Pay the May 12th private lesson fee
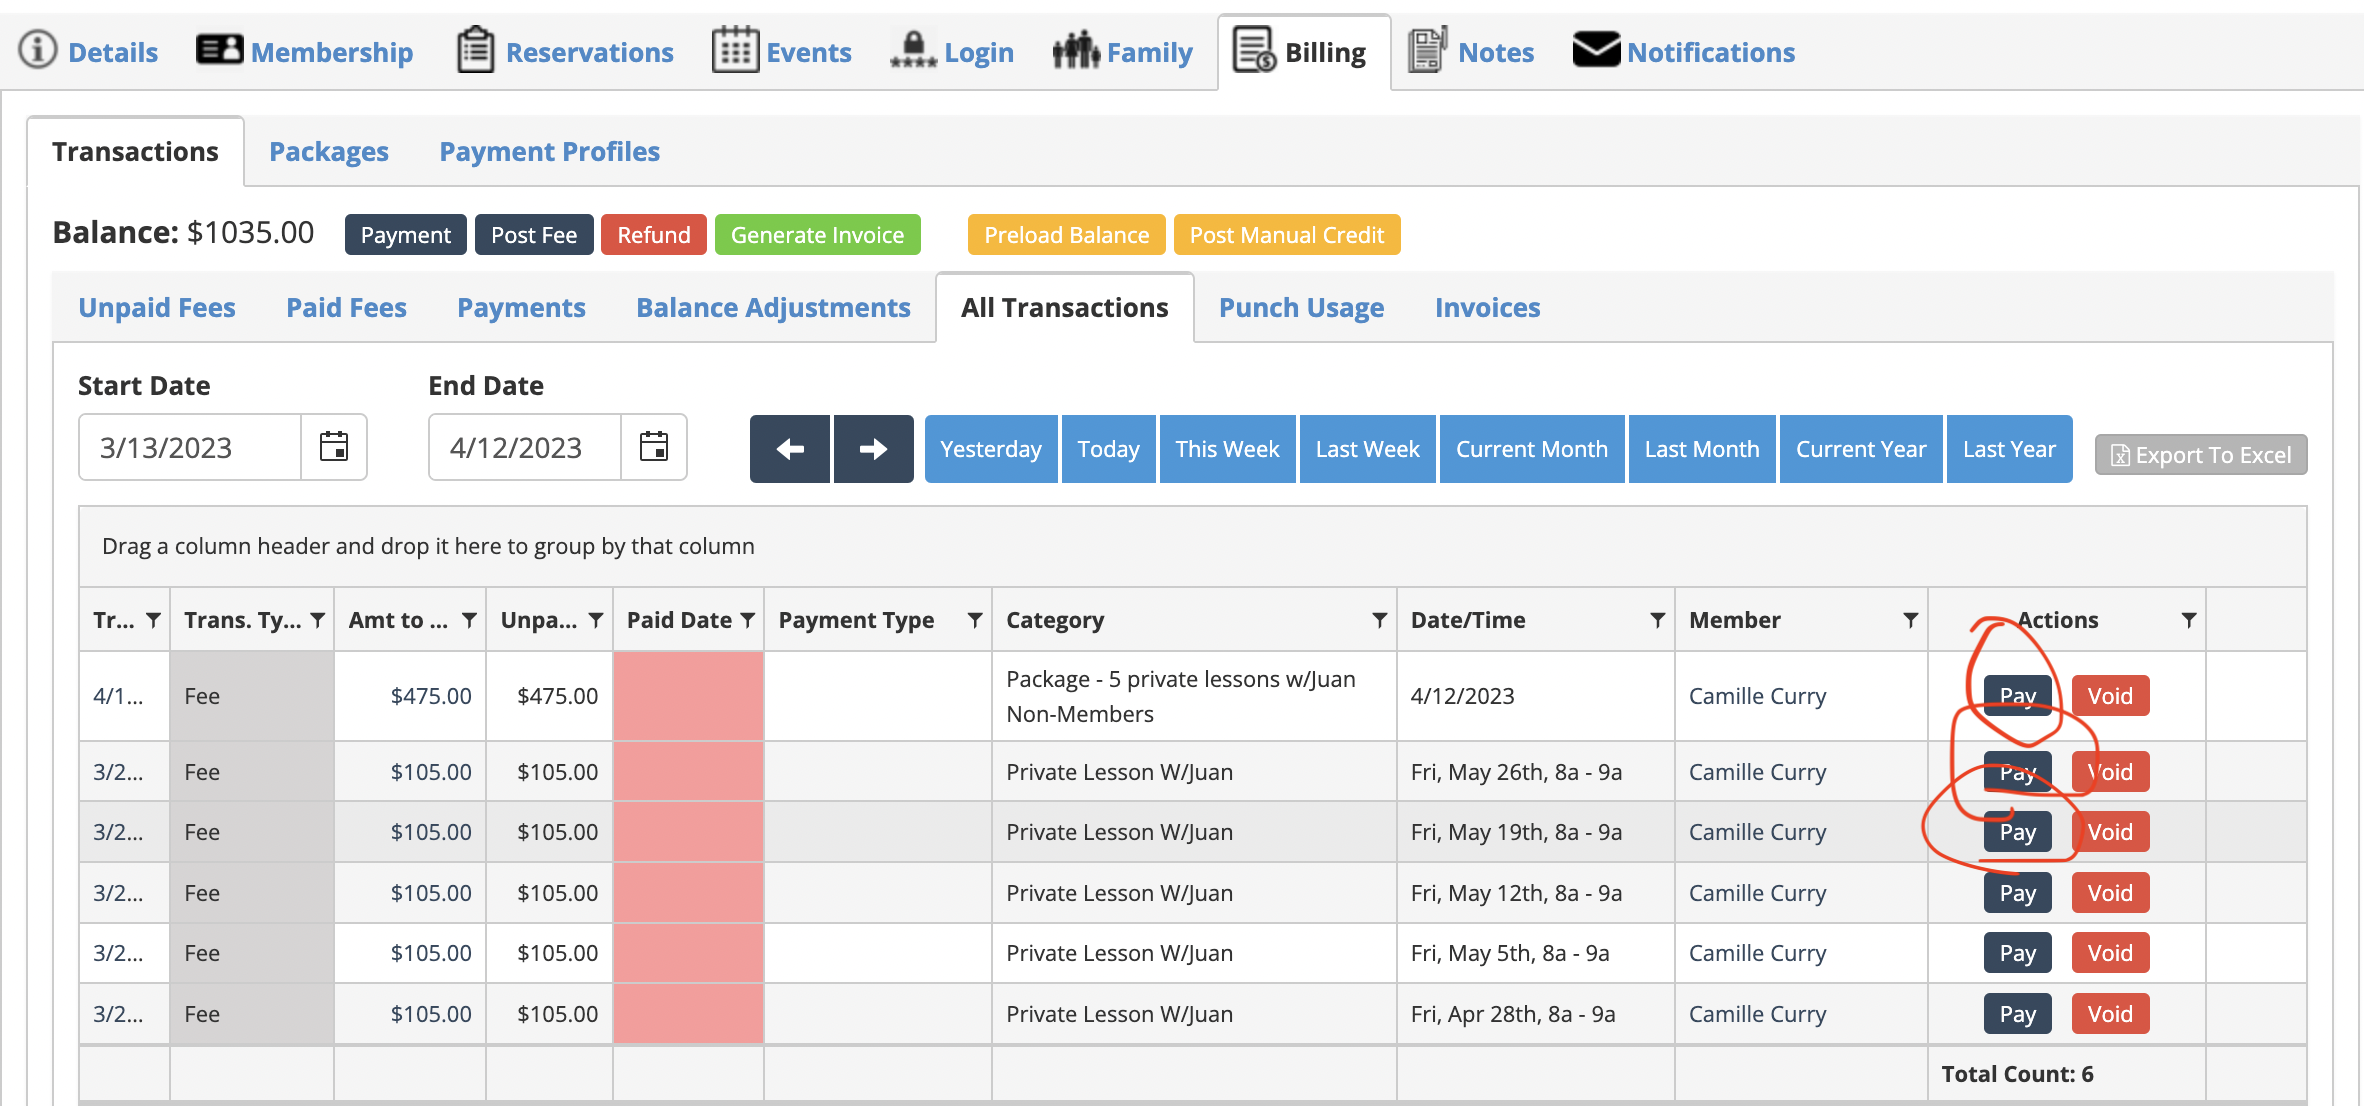Viewport: 2364px width, 1106px height. click(x=2018, y=893)
